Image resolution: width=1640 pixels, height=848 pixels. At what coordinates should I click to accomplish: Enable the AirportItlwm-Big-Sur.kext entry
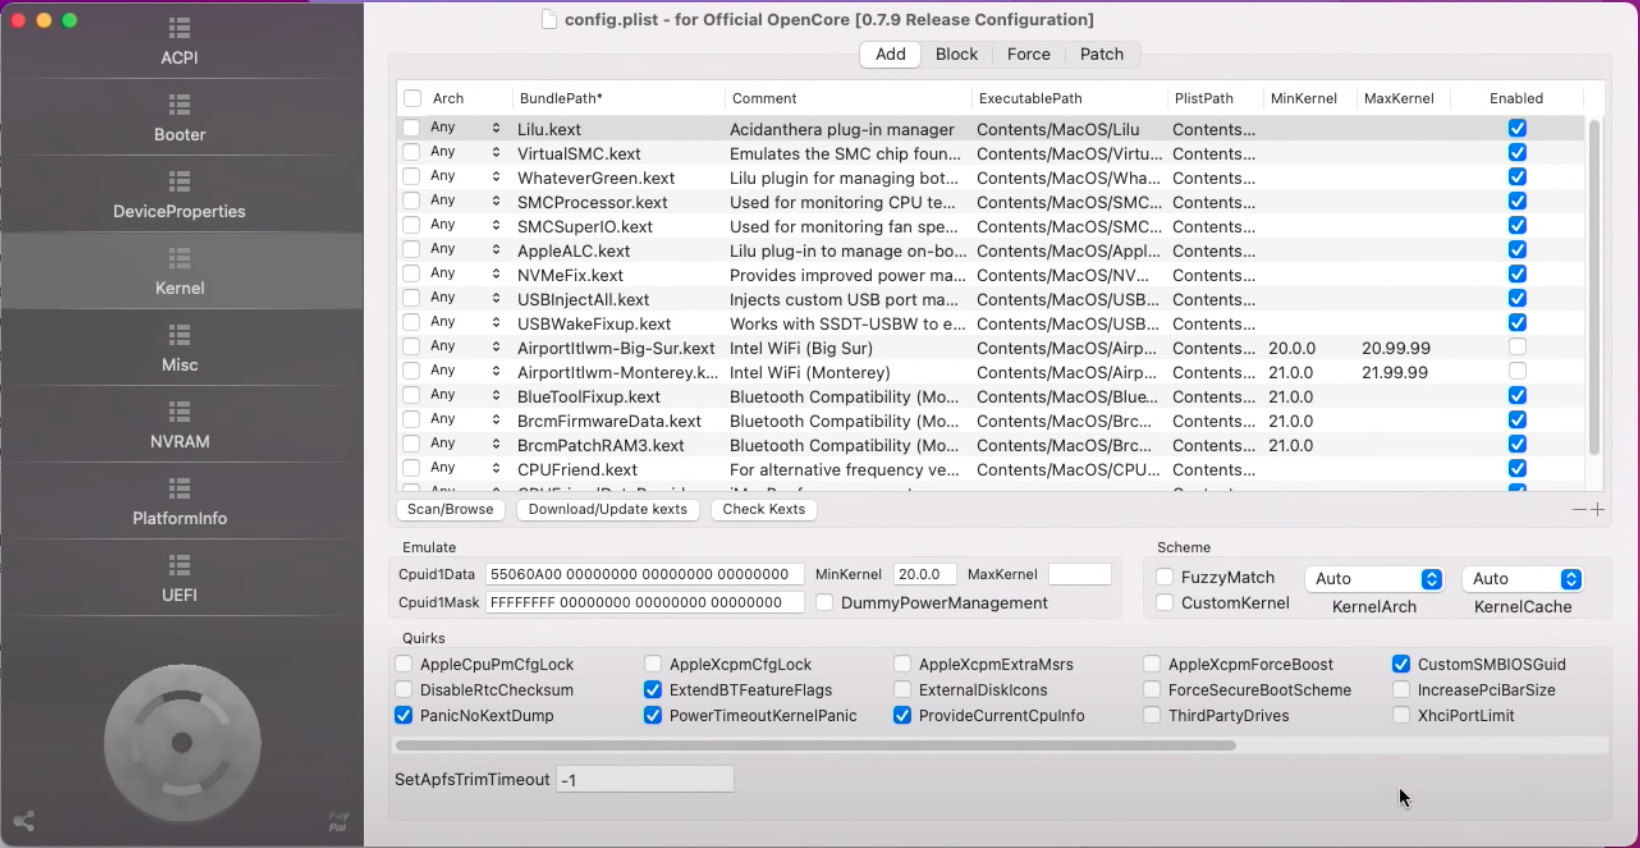point(1517,347)
